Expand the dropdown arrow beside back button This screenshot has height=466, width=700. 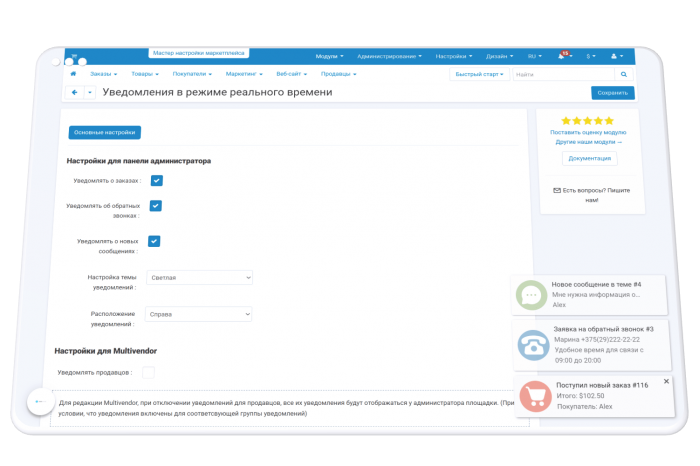90,92
